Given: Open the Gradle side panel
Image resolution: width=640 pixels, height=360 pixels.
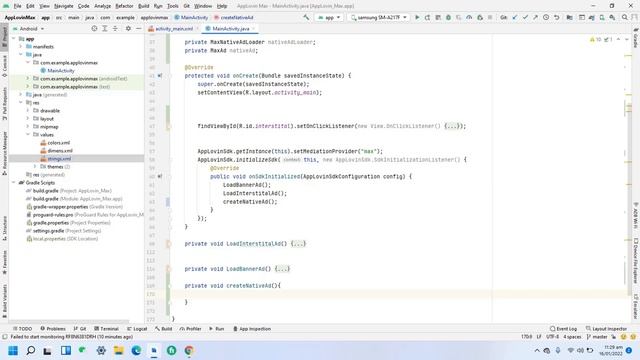Looking at the screenshot, I should (x=636, y=38).
